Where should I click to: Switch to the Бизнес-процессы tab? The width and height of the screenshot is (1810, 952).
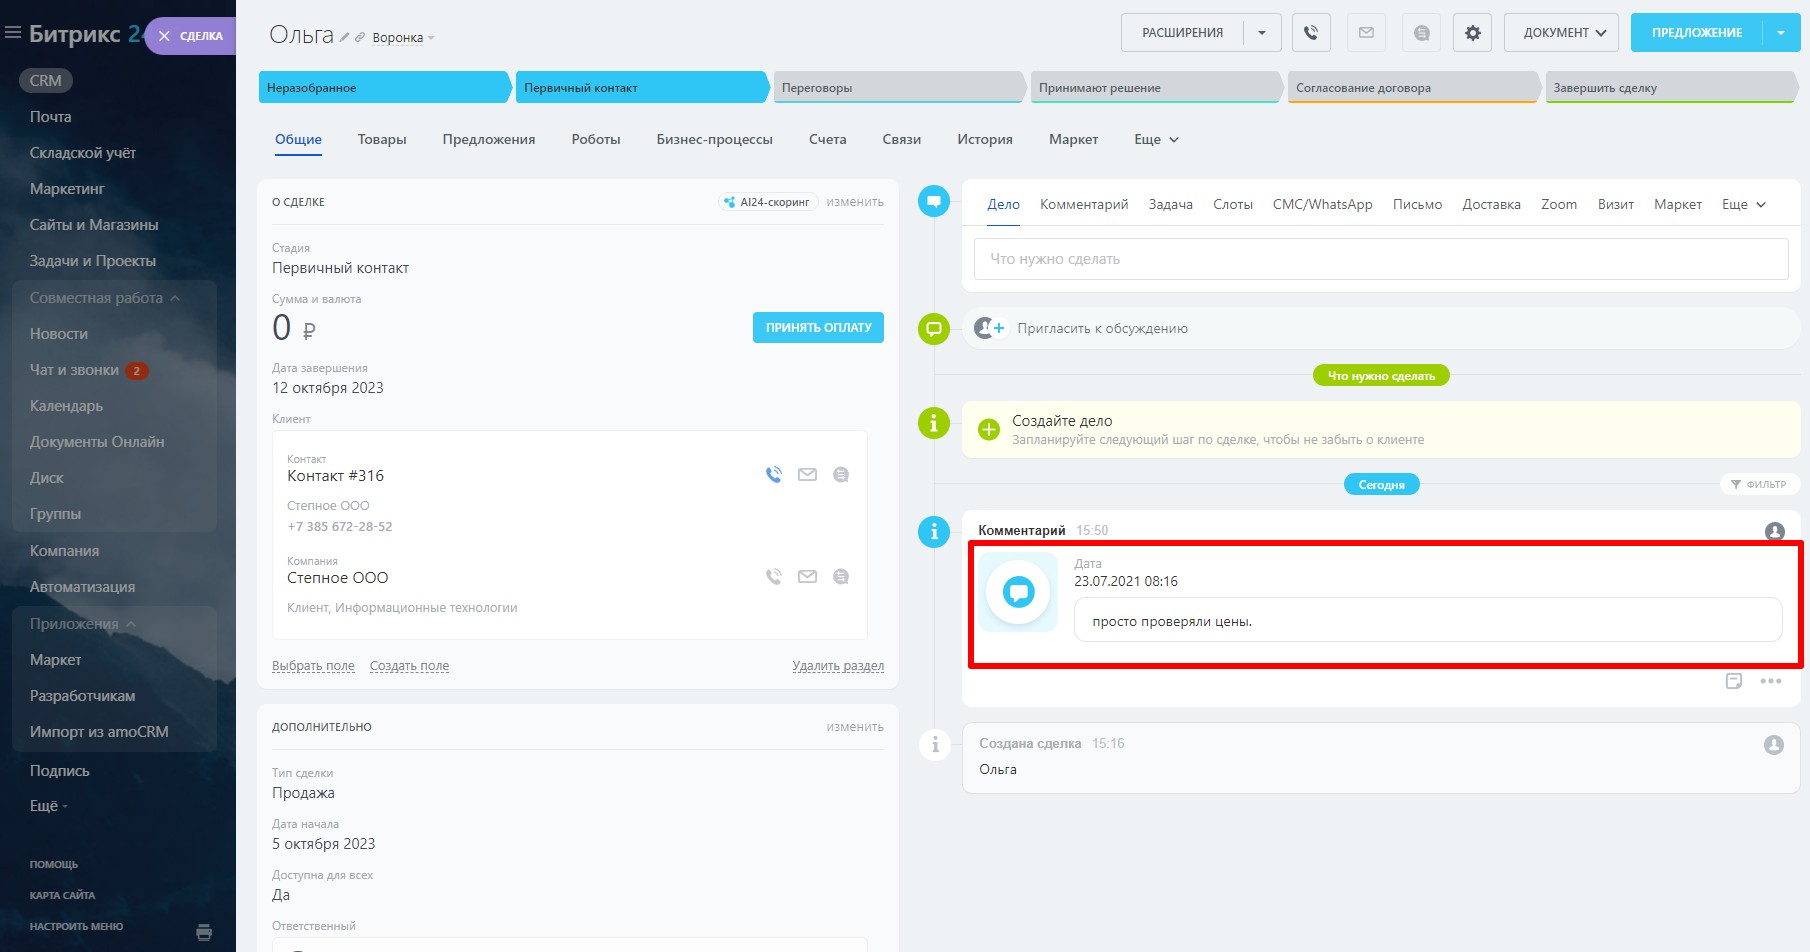pyautogui.click(x=715, y=140)
